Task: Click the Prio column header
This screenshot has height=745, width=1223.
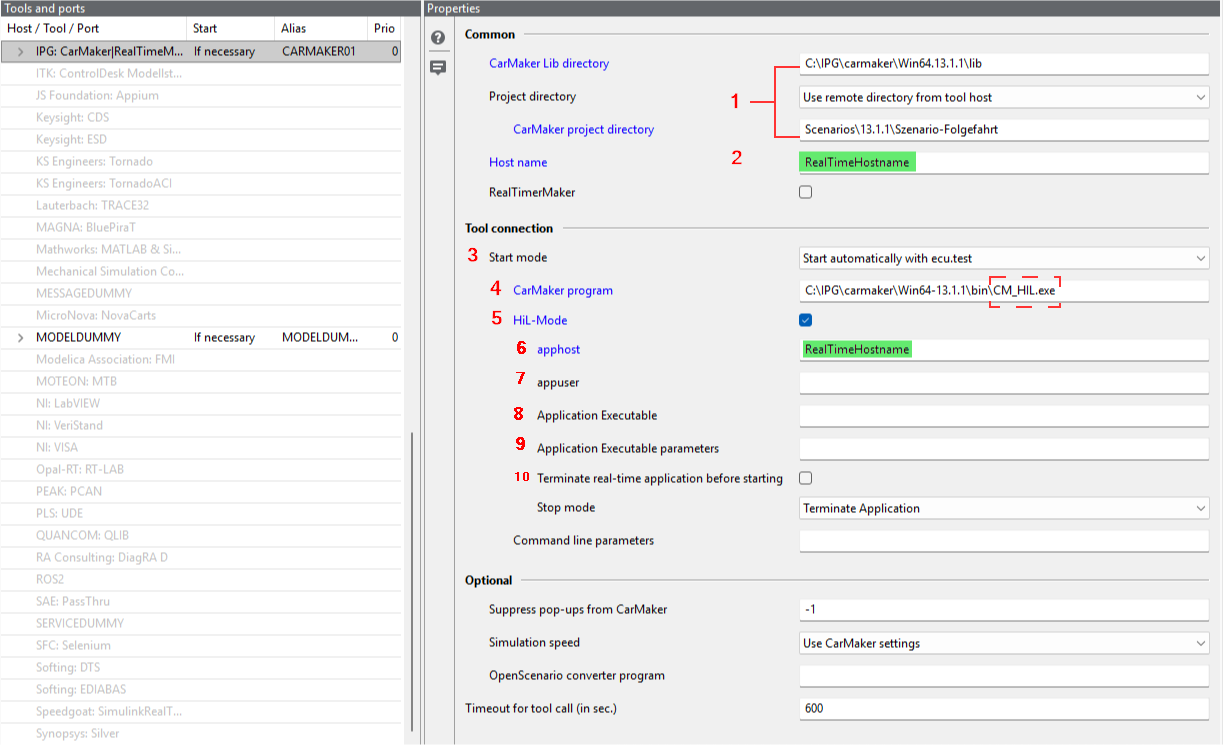Action: pyautogui.click(x=384, y=29)
